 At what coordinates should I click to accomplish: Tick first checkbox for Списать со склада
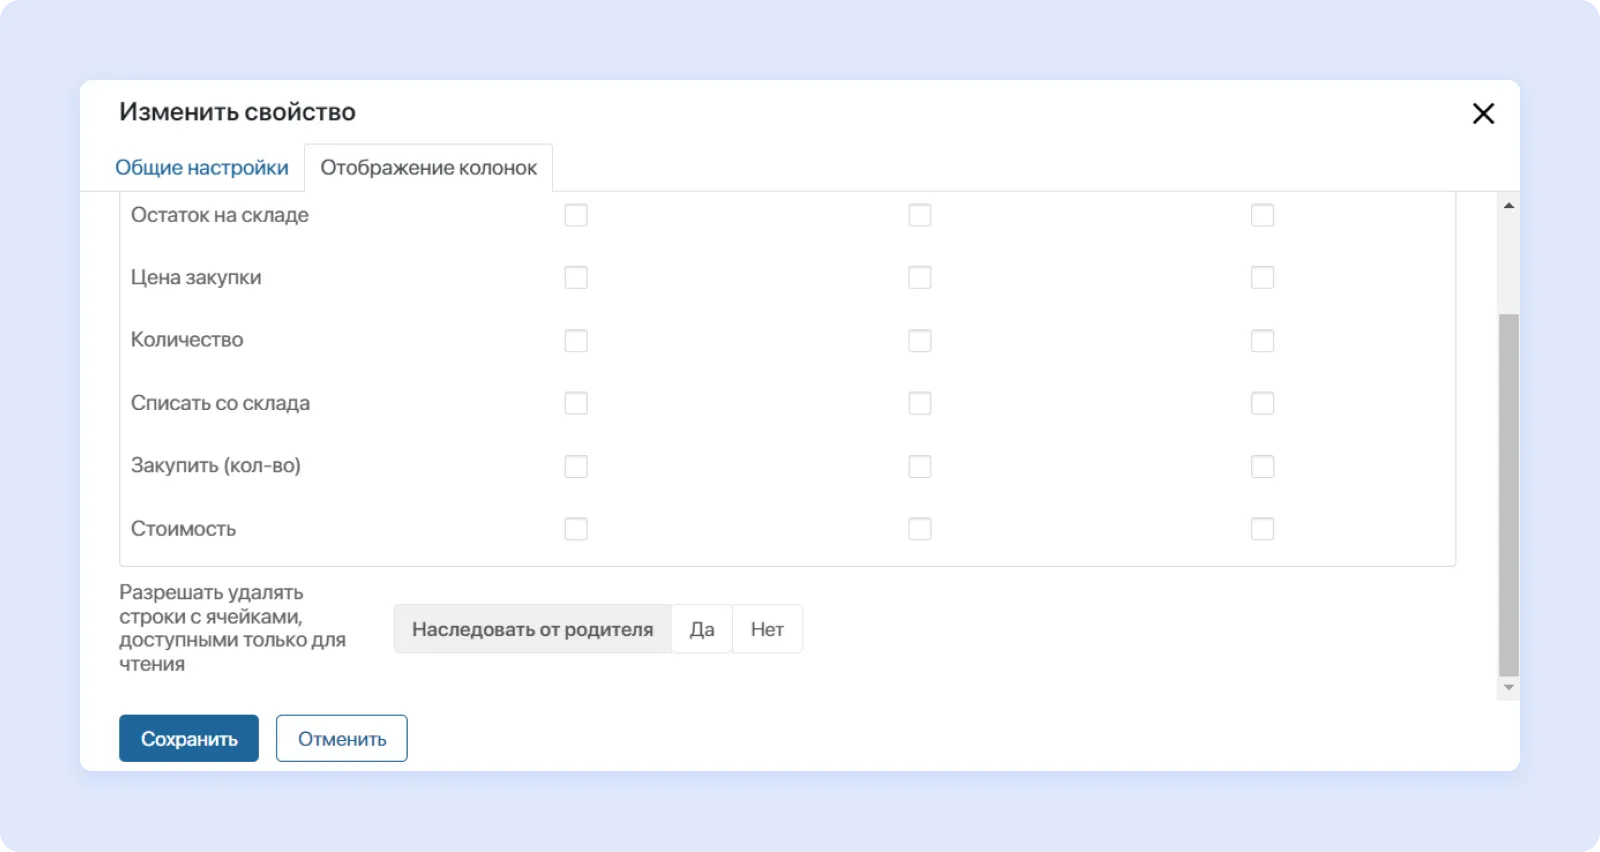(x=576, y=403)
